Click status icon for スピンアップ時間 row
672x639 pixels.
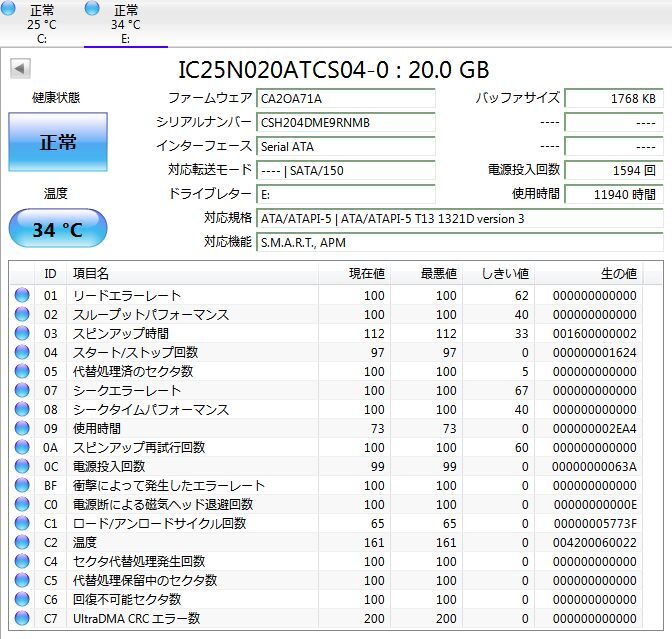point(22,334)
